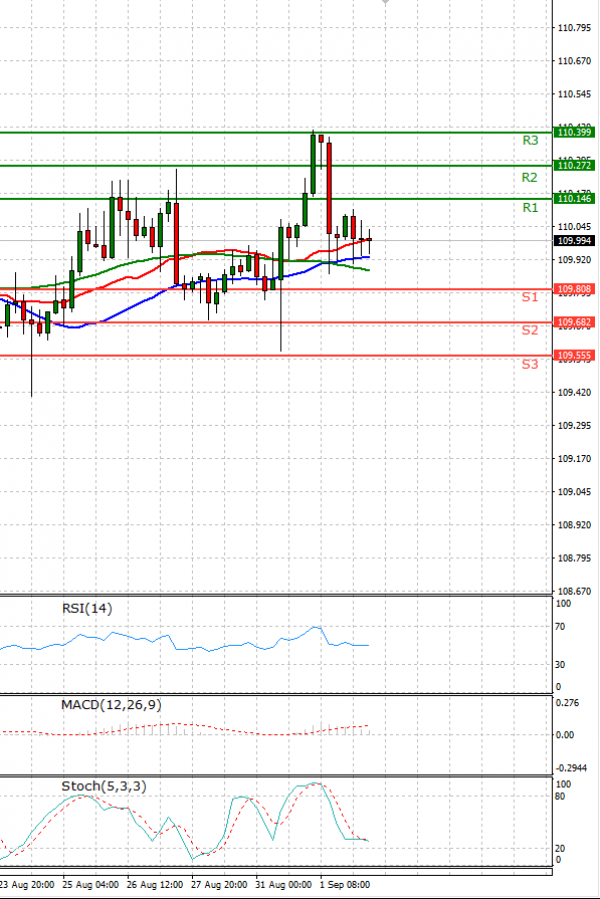Image resolution: width=600 pixels, height=899 pixels.
Task: Select the S1 support label
Action: point(530,297)
